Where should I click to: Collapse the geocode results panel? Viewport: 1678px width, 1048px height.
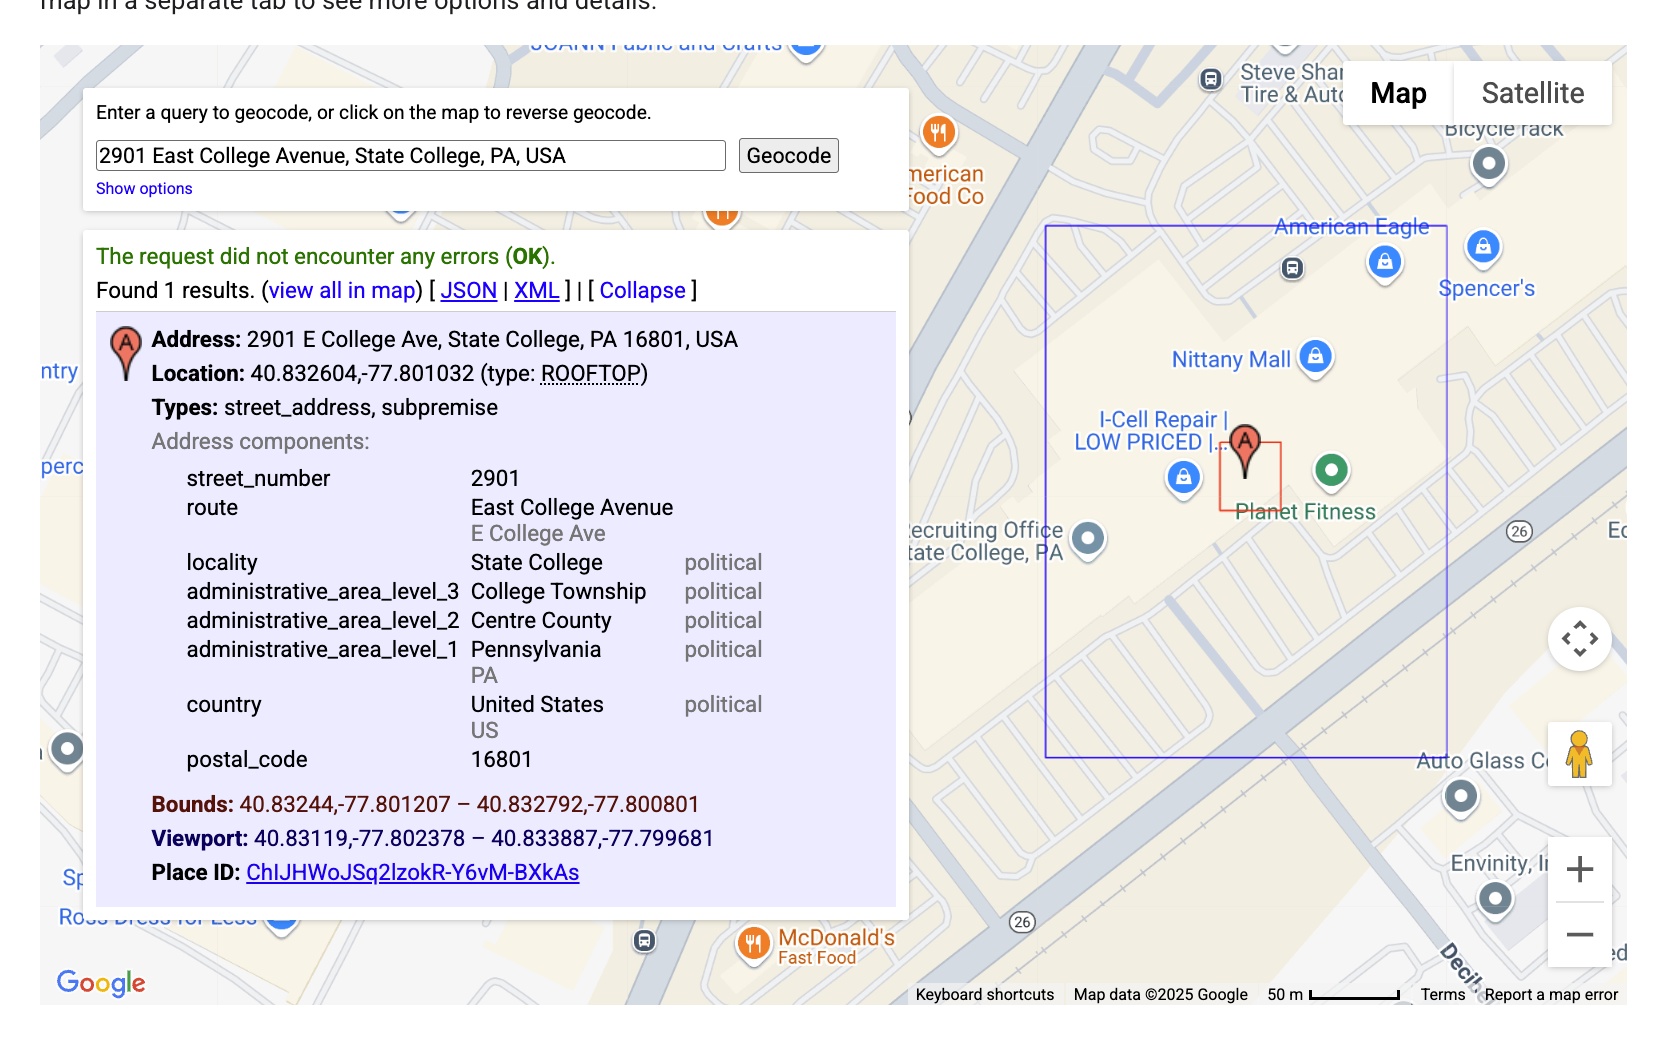tap(642, 291)
